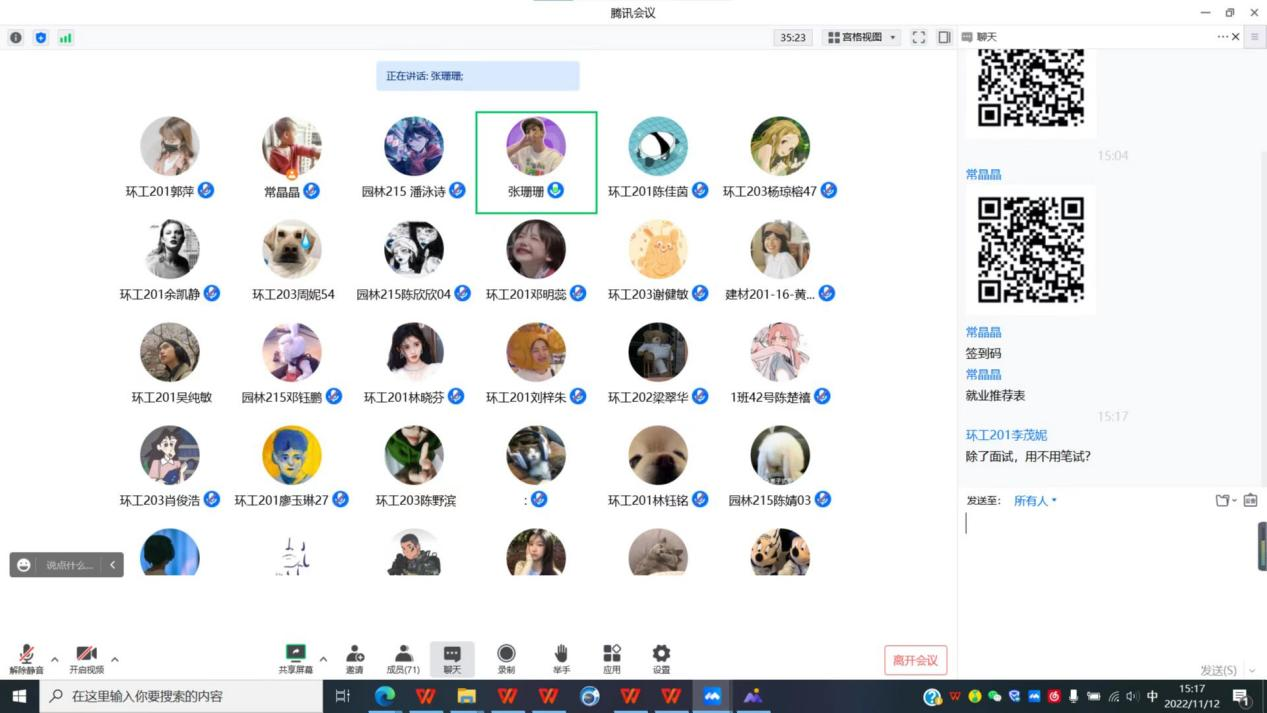Open the chat panel three-dots menu

coord(1222,37)
